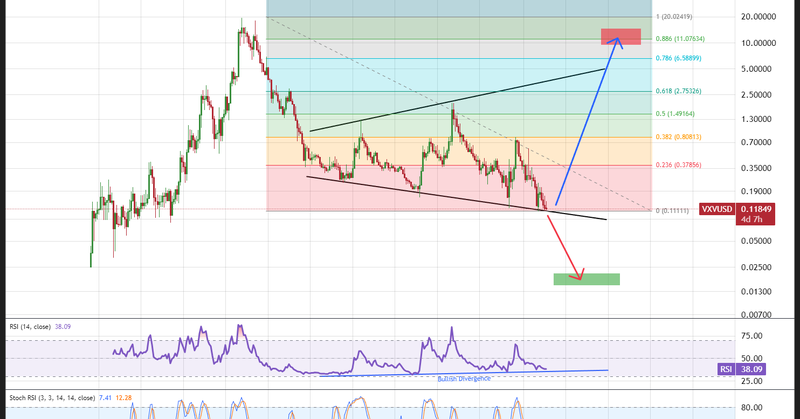This screenshot has height=419, width=800.
Task: Click the purple RSI tag on the axis
Action: [726, 369]
